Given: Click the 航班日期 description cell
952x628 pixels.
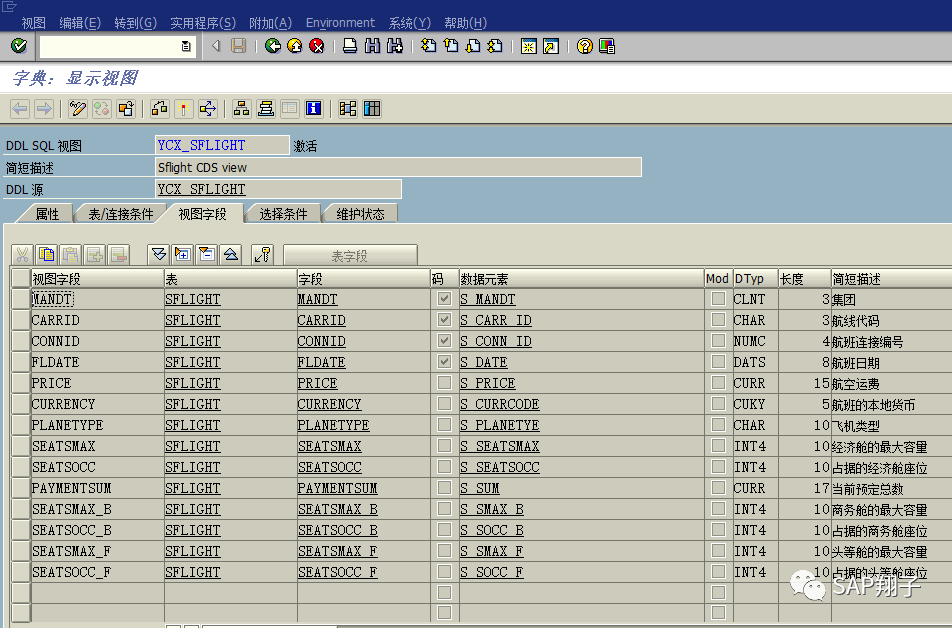Looking at the screenshot, I should 856,363.
